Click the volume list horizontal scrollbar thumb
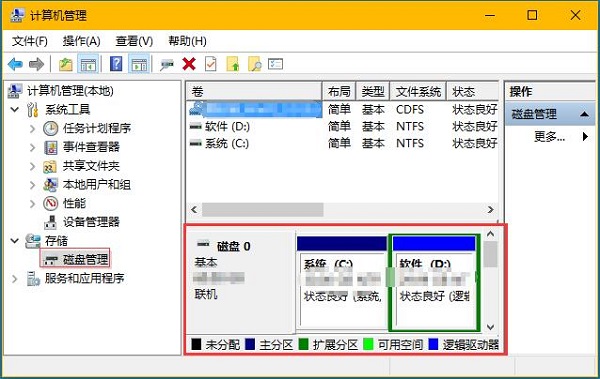600x379 pixels. coord(262,209)
